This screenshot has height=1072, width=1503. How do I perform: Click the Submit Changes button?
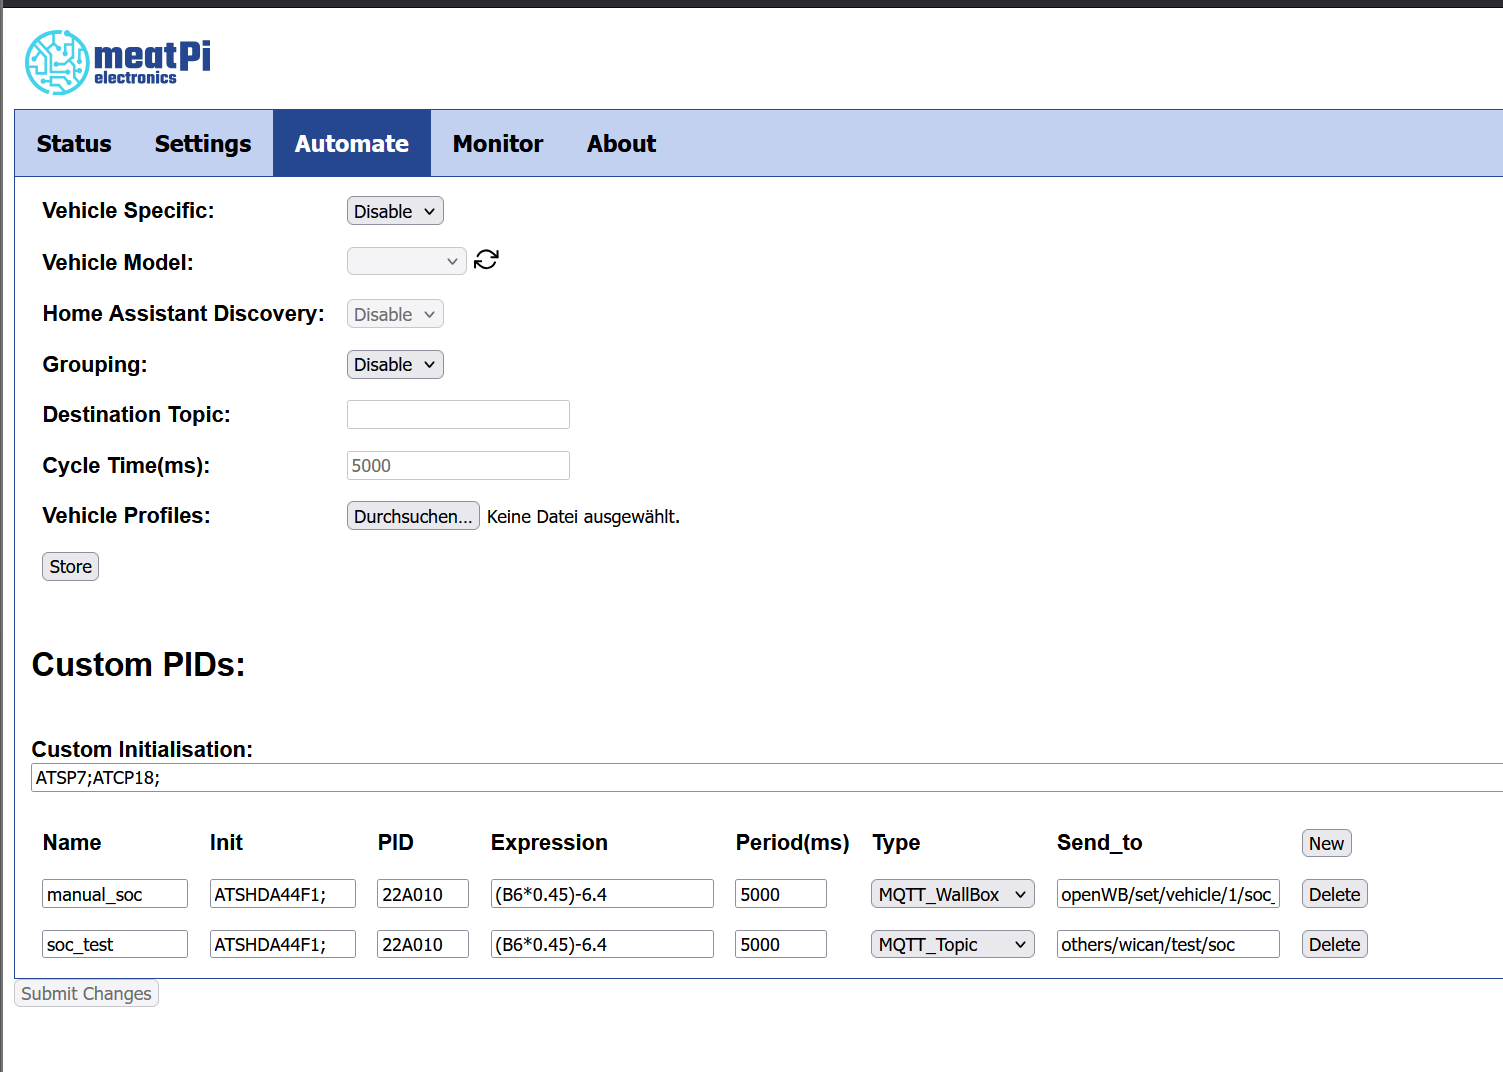[87, 993]
